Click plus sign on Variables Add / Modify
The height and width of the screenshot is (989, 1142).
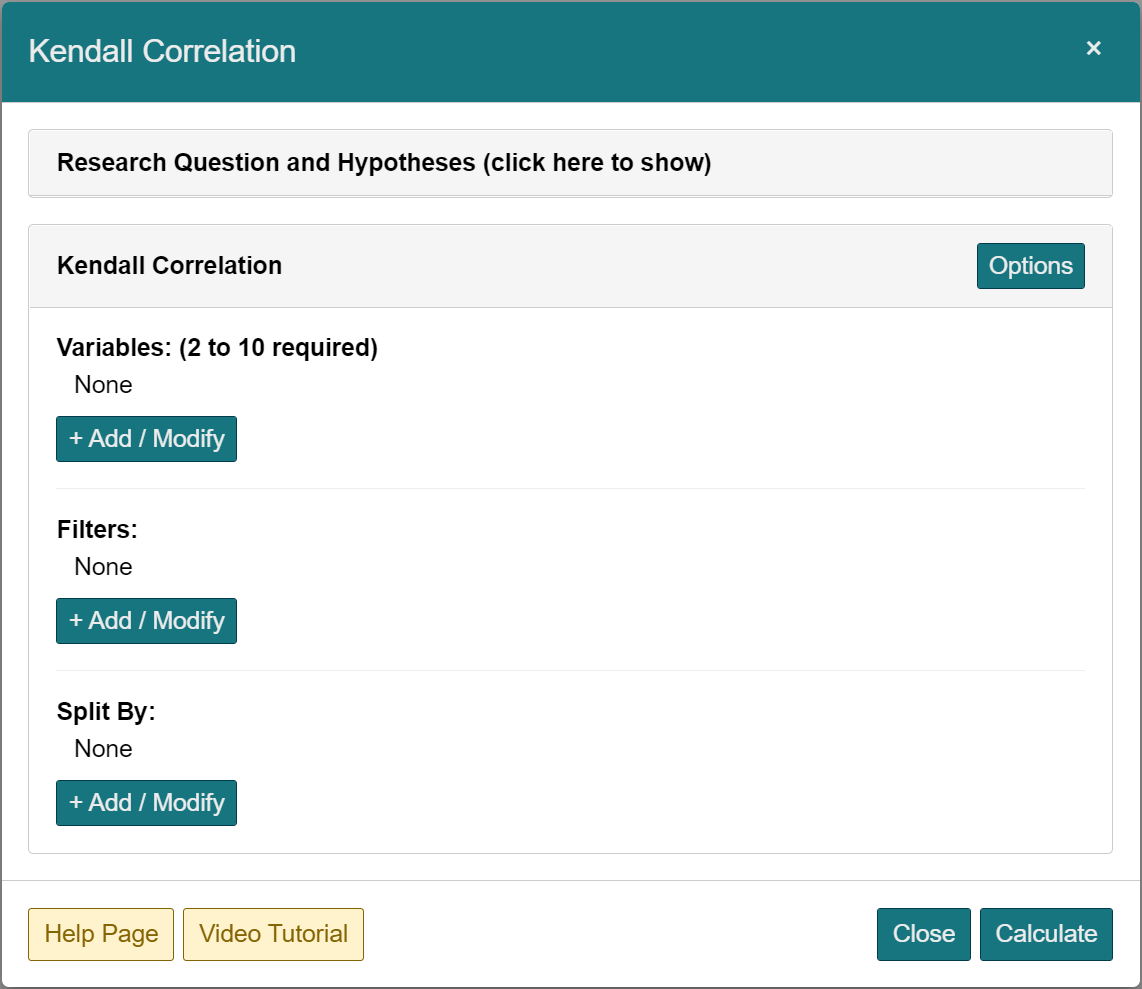(x=76, y=439)
